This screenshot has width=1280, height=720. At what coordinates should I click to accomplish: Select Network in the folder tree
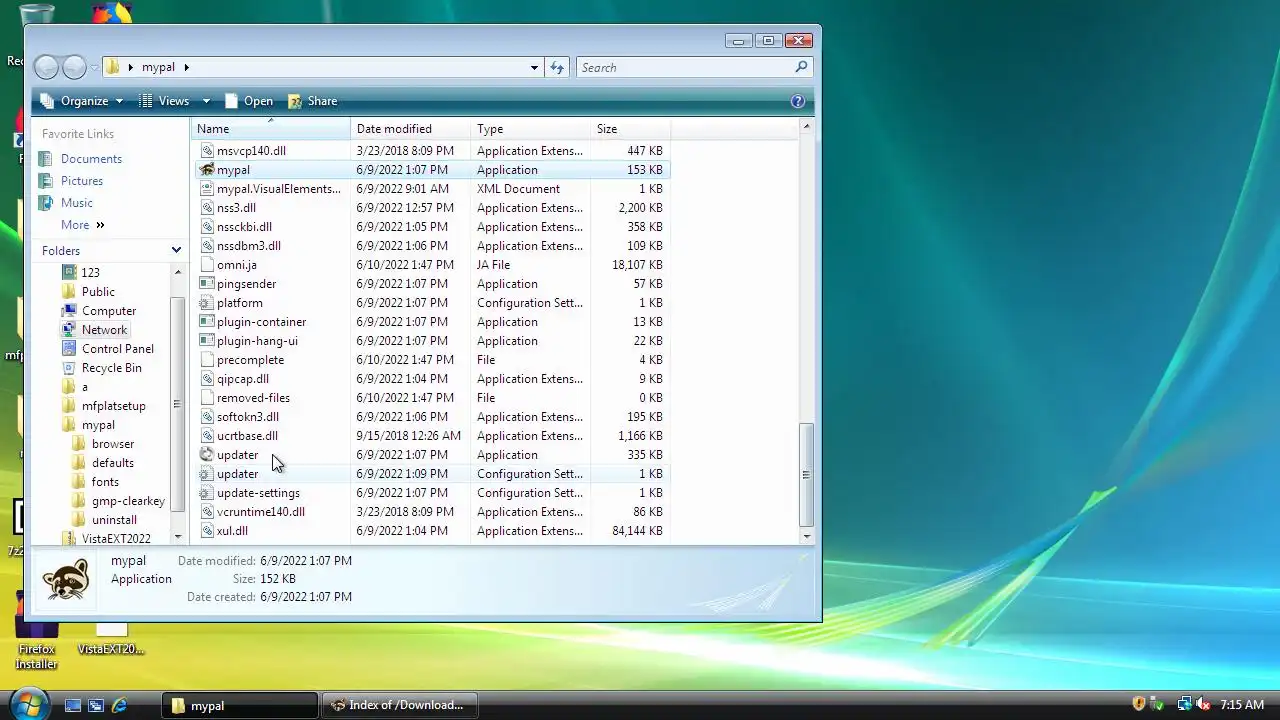click(104, 330)
